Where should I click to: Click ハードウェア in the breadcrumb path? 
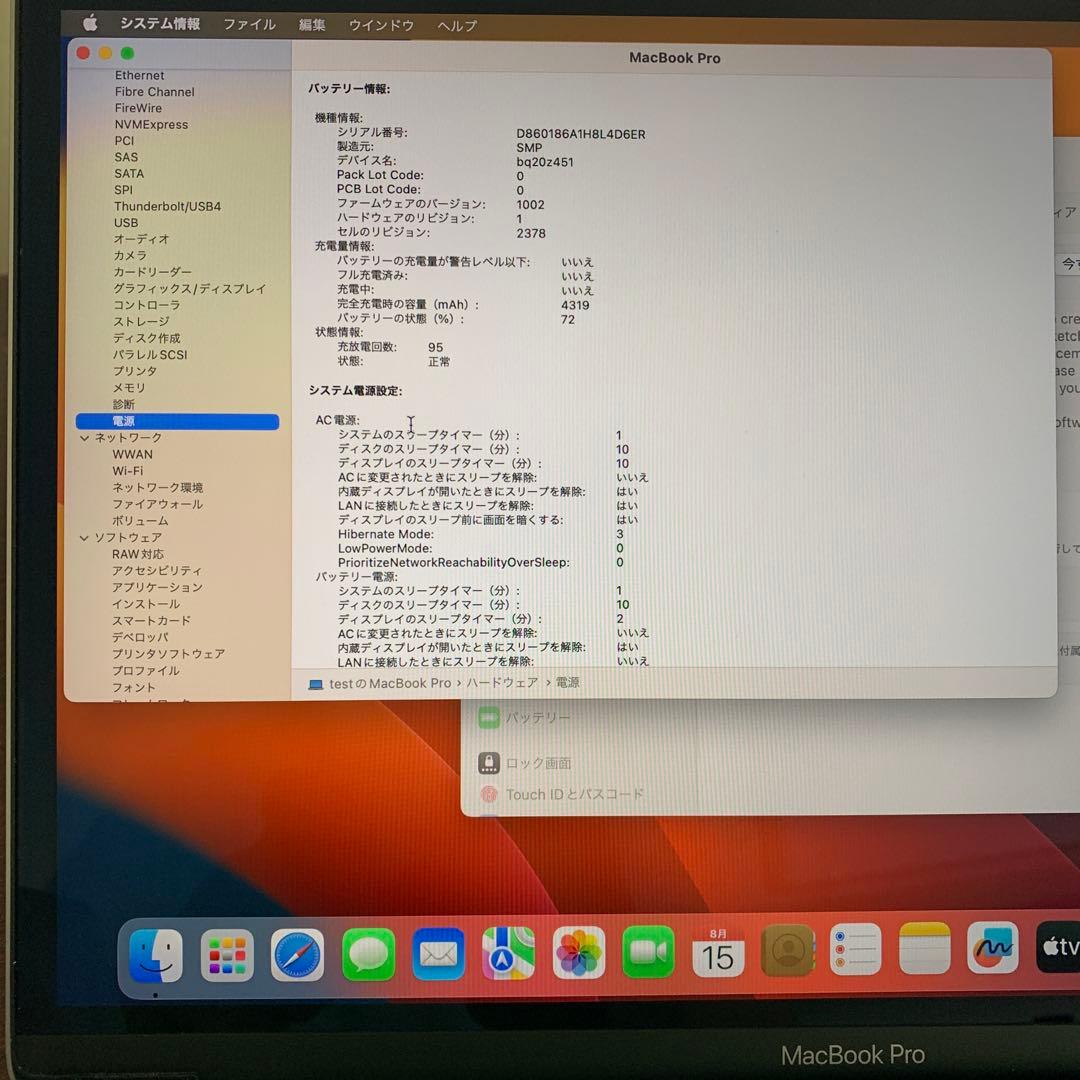(x=503, y=683)
